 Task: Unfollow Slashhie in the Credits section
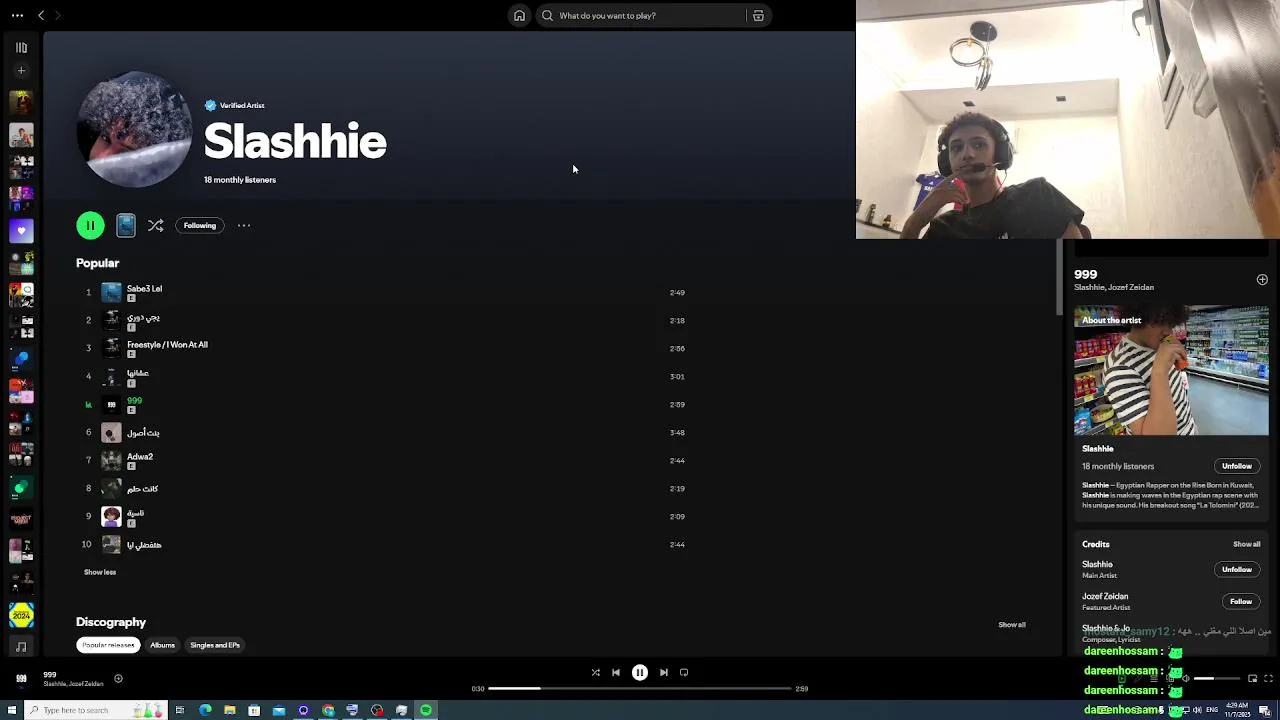click(1236, 569)
